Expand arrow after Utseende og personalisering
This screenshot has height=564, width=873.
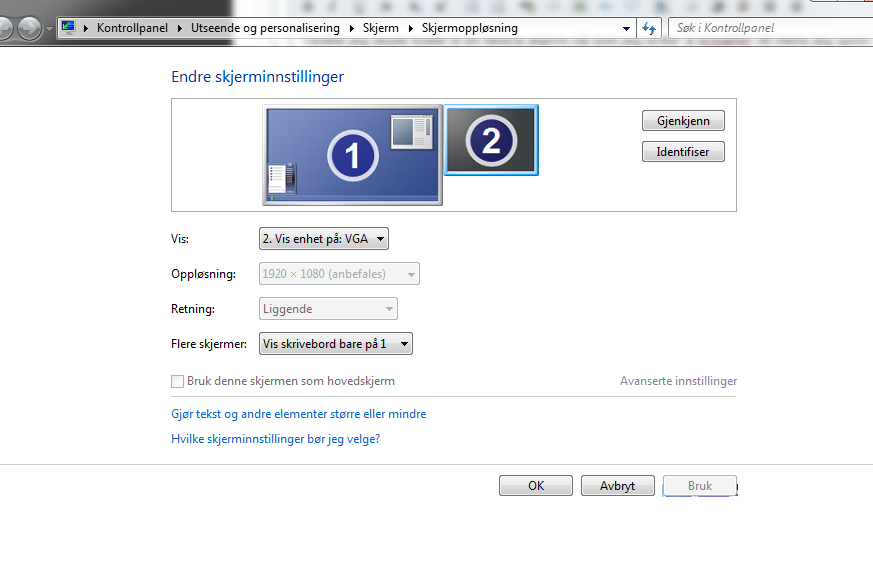351,28
